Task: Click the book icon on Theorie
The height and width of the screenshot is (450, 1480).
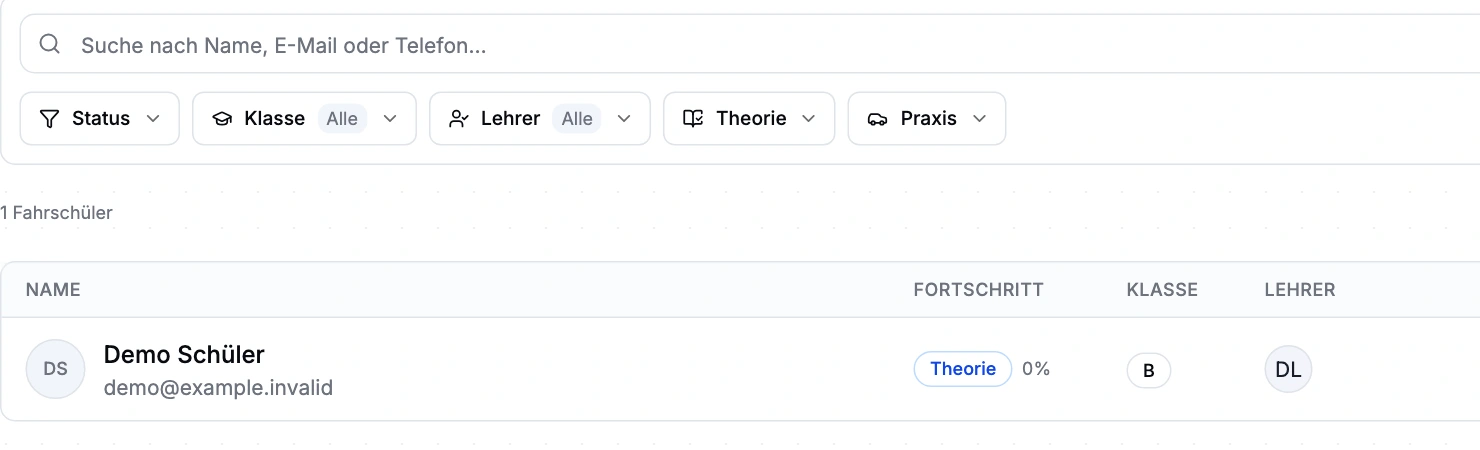Action: pos(693,119)
